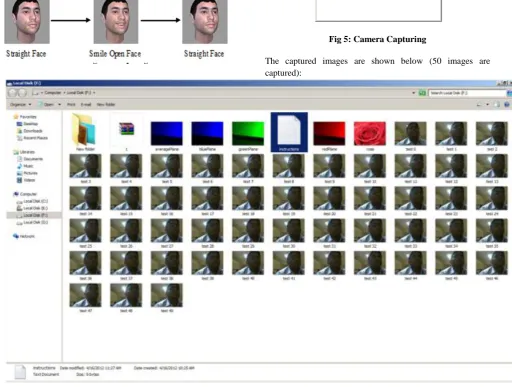Select the test 49 image thumbnail

click(167, 295)
